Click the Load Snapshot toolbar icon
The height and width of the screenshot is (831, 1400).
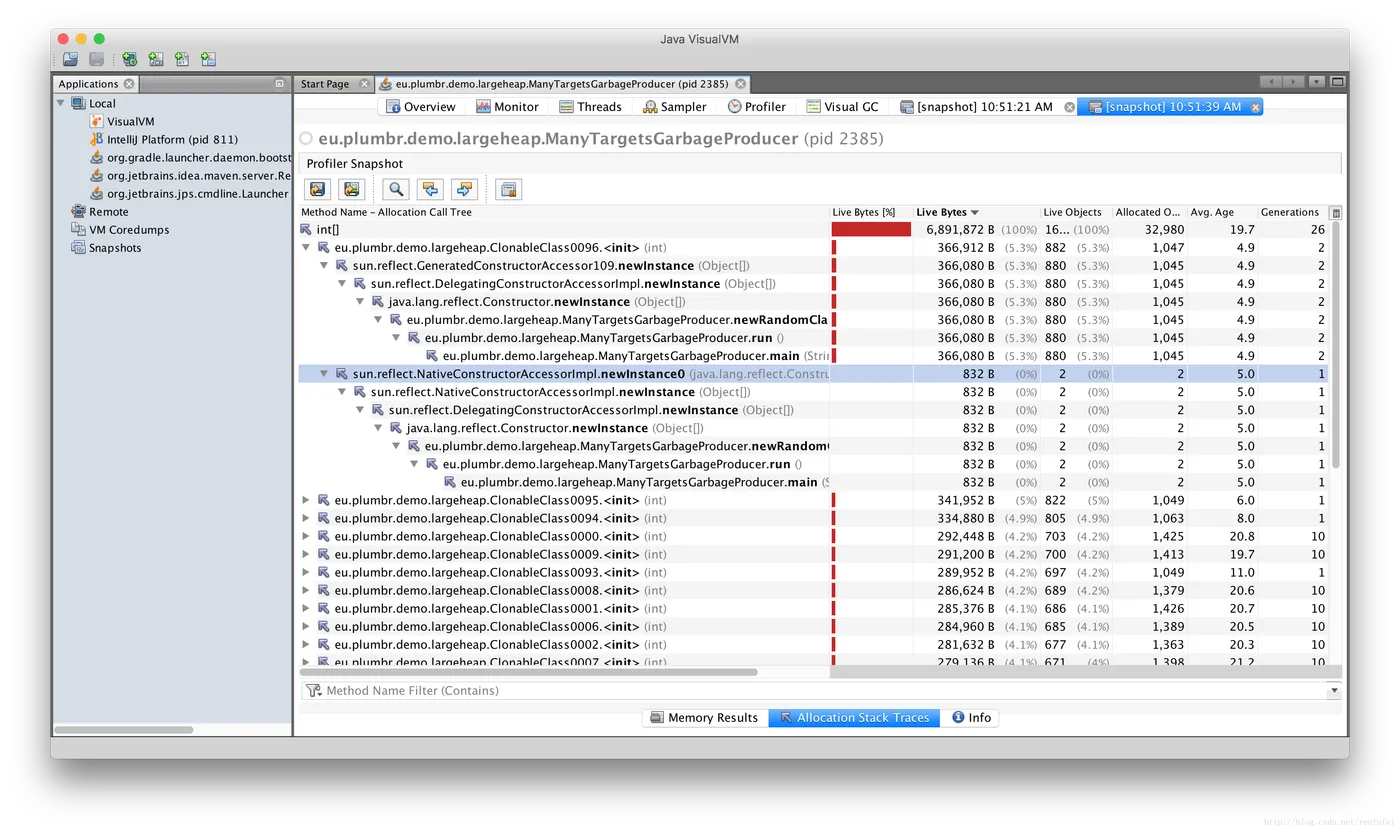point(71,60)
